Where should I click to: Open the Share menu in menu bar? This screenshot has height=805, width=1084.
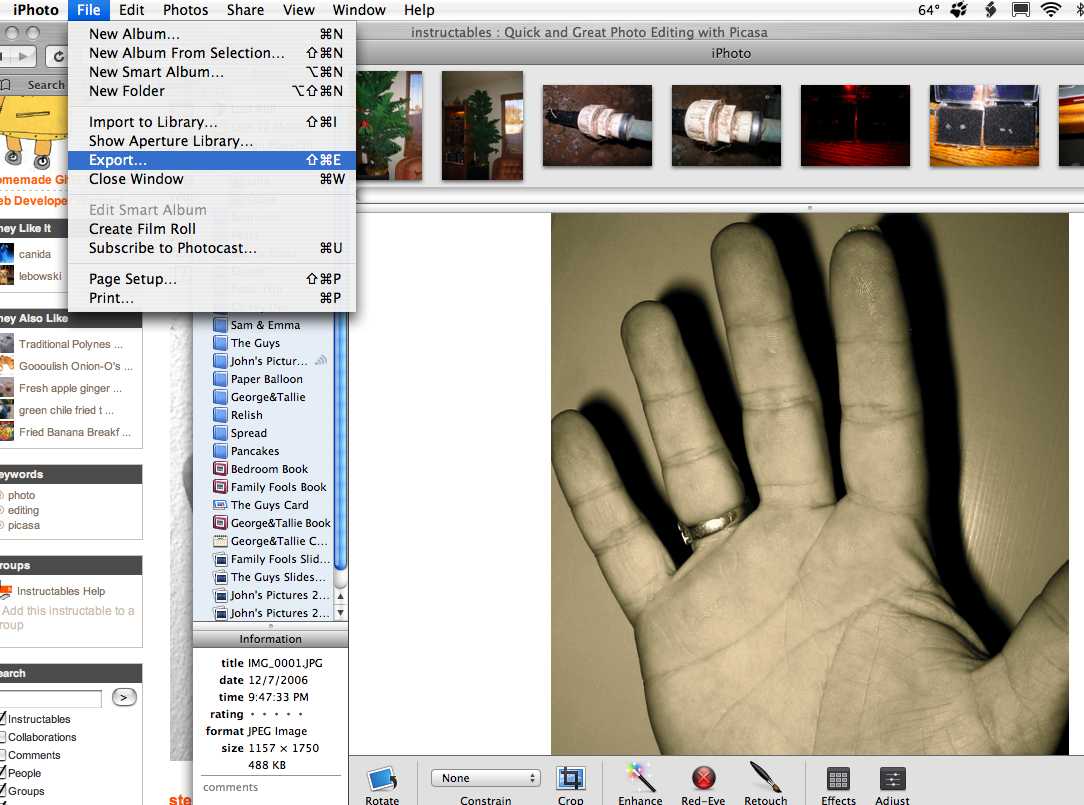click(245, 10)
